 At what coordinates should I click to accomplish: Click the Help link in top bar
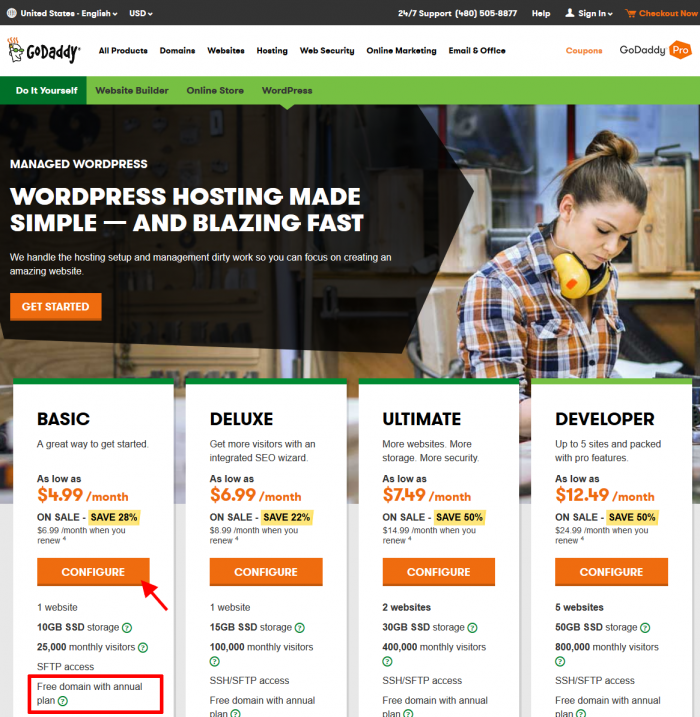[541, 13]
